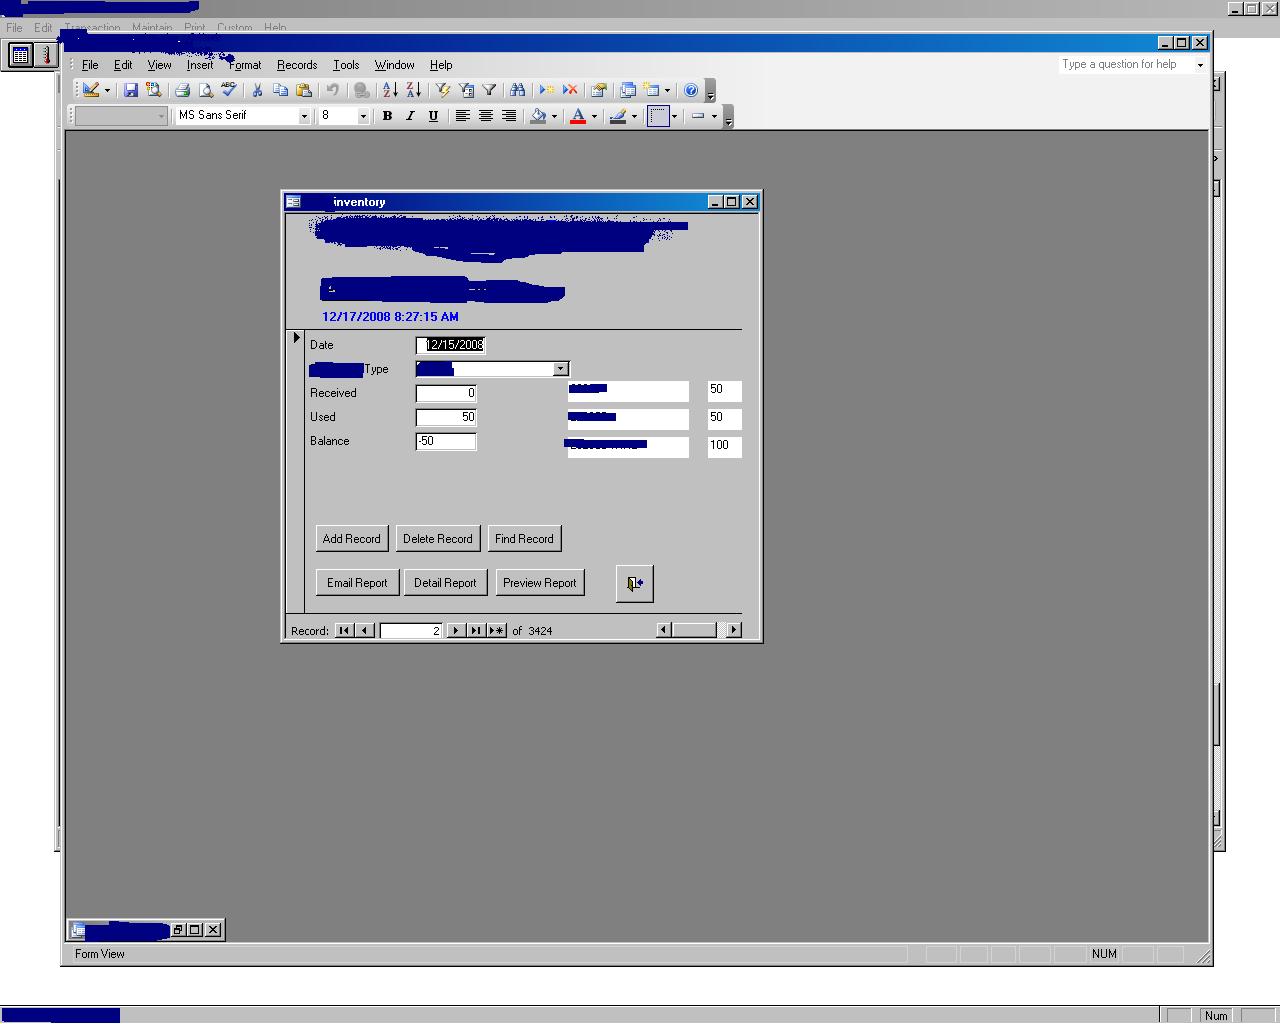Align text right

pyautogui.click(x=508, y=116)
